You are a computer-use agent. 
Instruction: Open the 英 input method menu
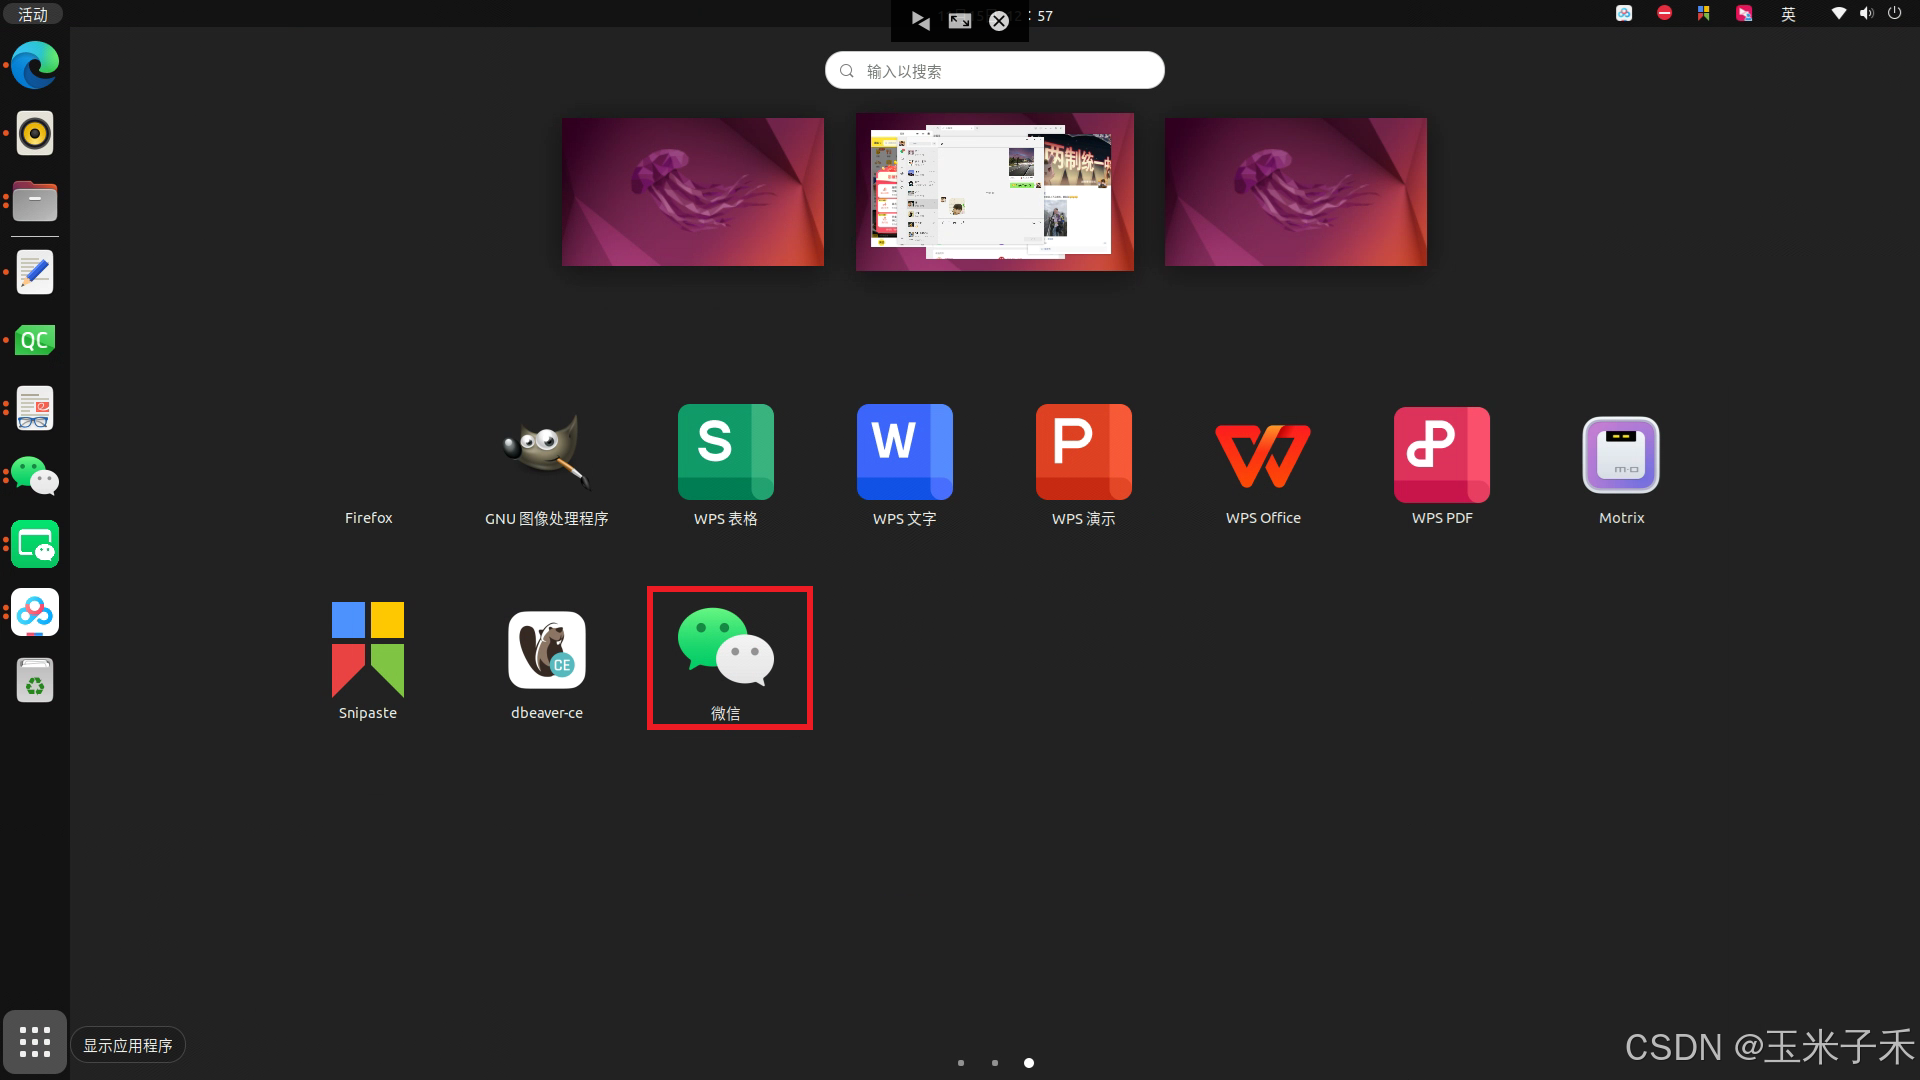[x=1788, y=14]
